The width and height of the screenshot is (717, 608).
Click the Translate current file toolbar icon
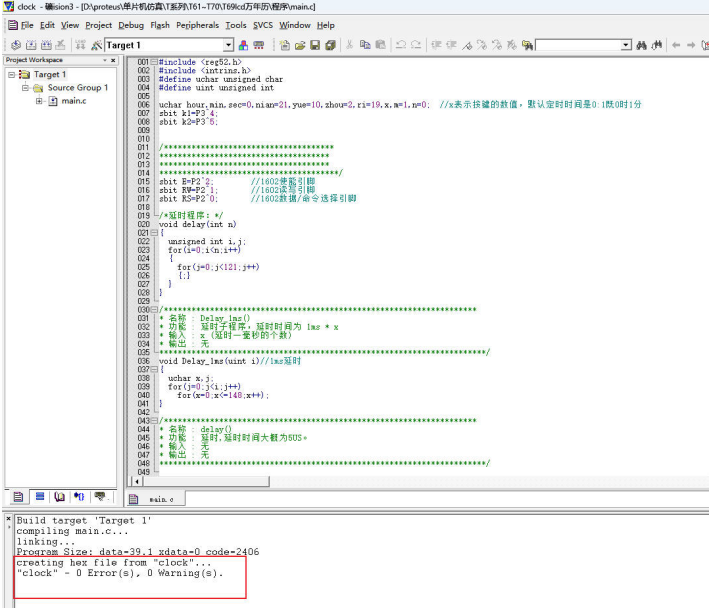pos(16,45)
